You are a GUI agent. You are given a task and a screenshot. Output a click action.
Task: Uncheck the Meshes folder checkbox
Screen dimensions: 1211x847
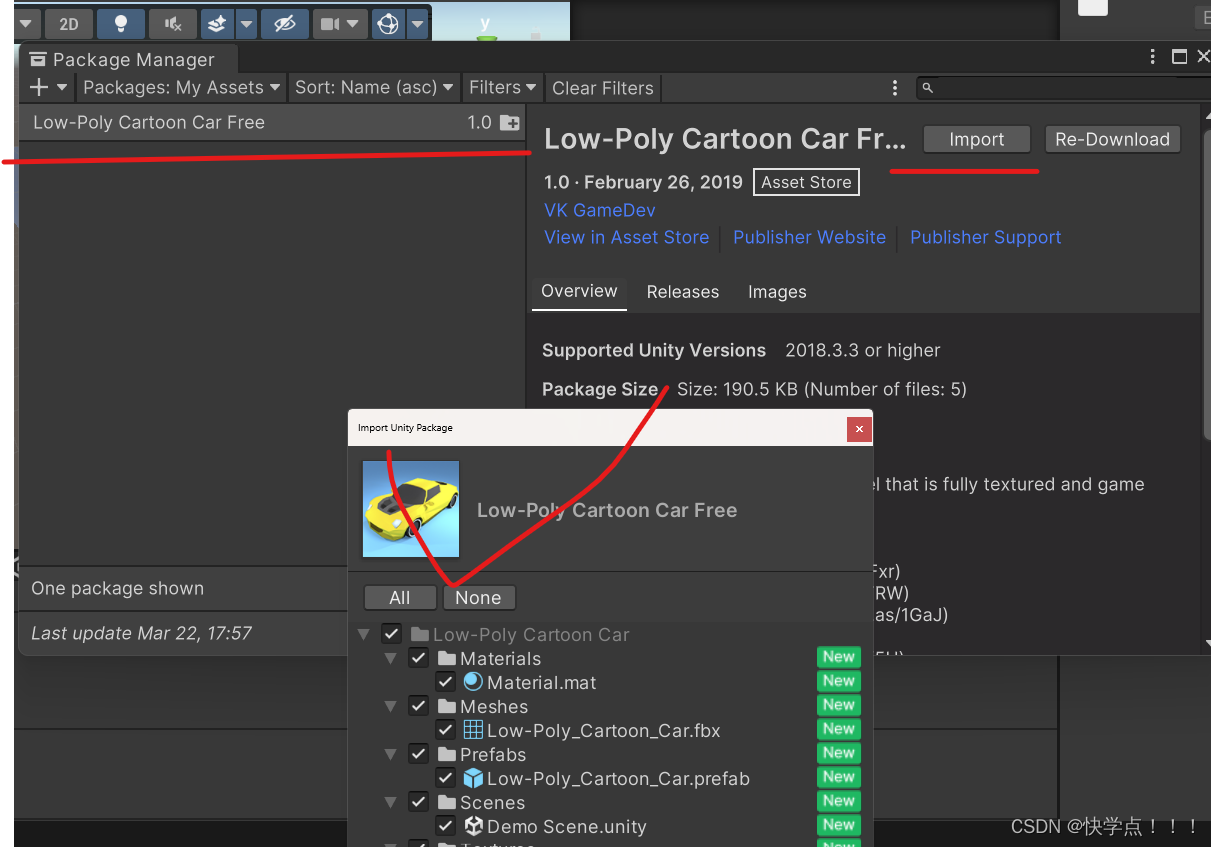point(418,706)
